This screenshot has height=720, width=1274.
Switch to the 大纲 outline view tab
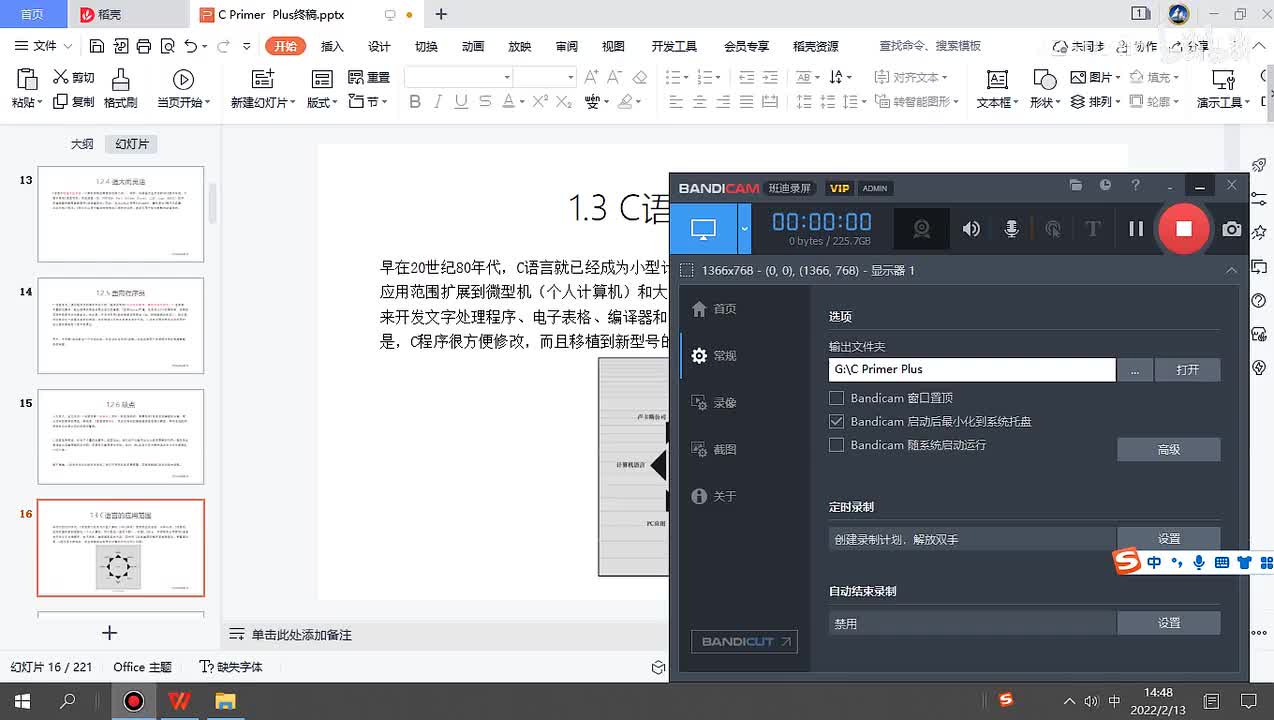tap(82, 144)
